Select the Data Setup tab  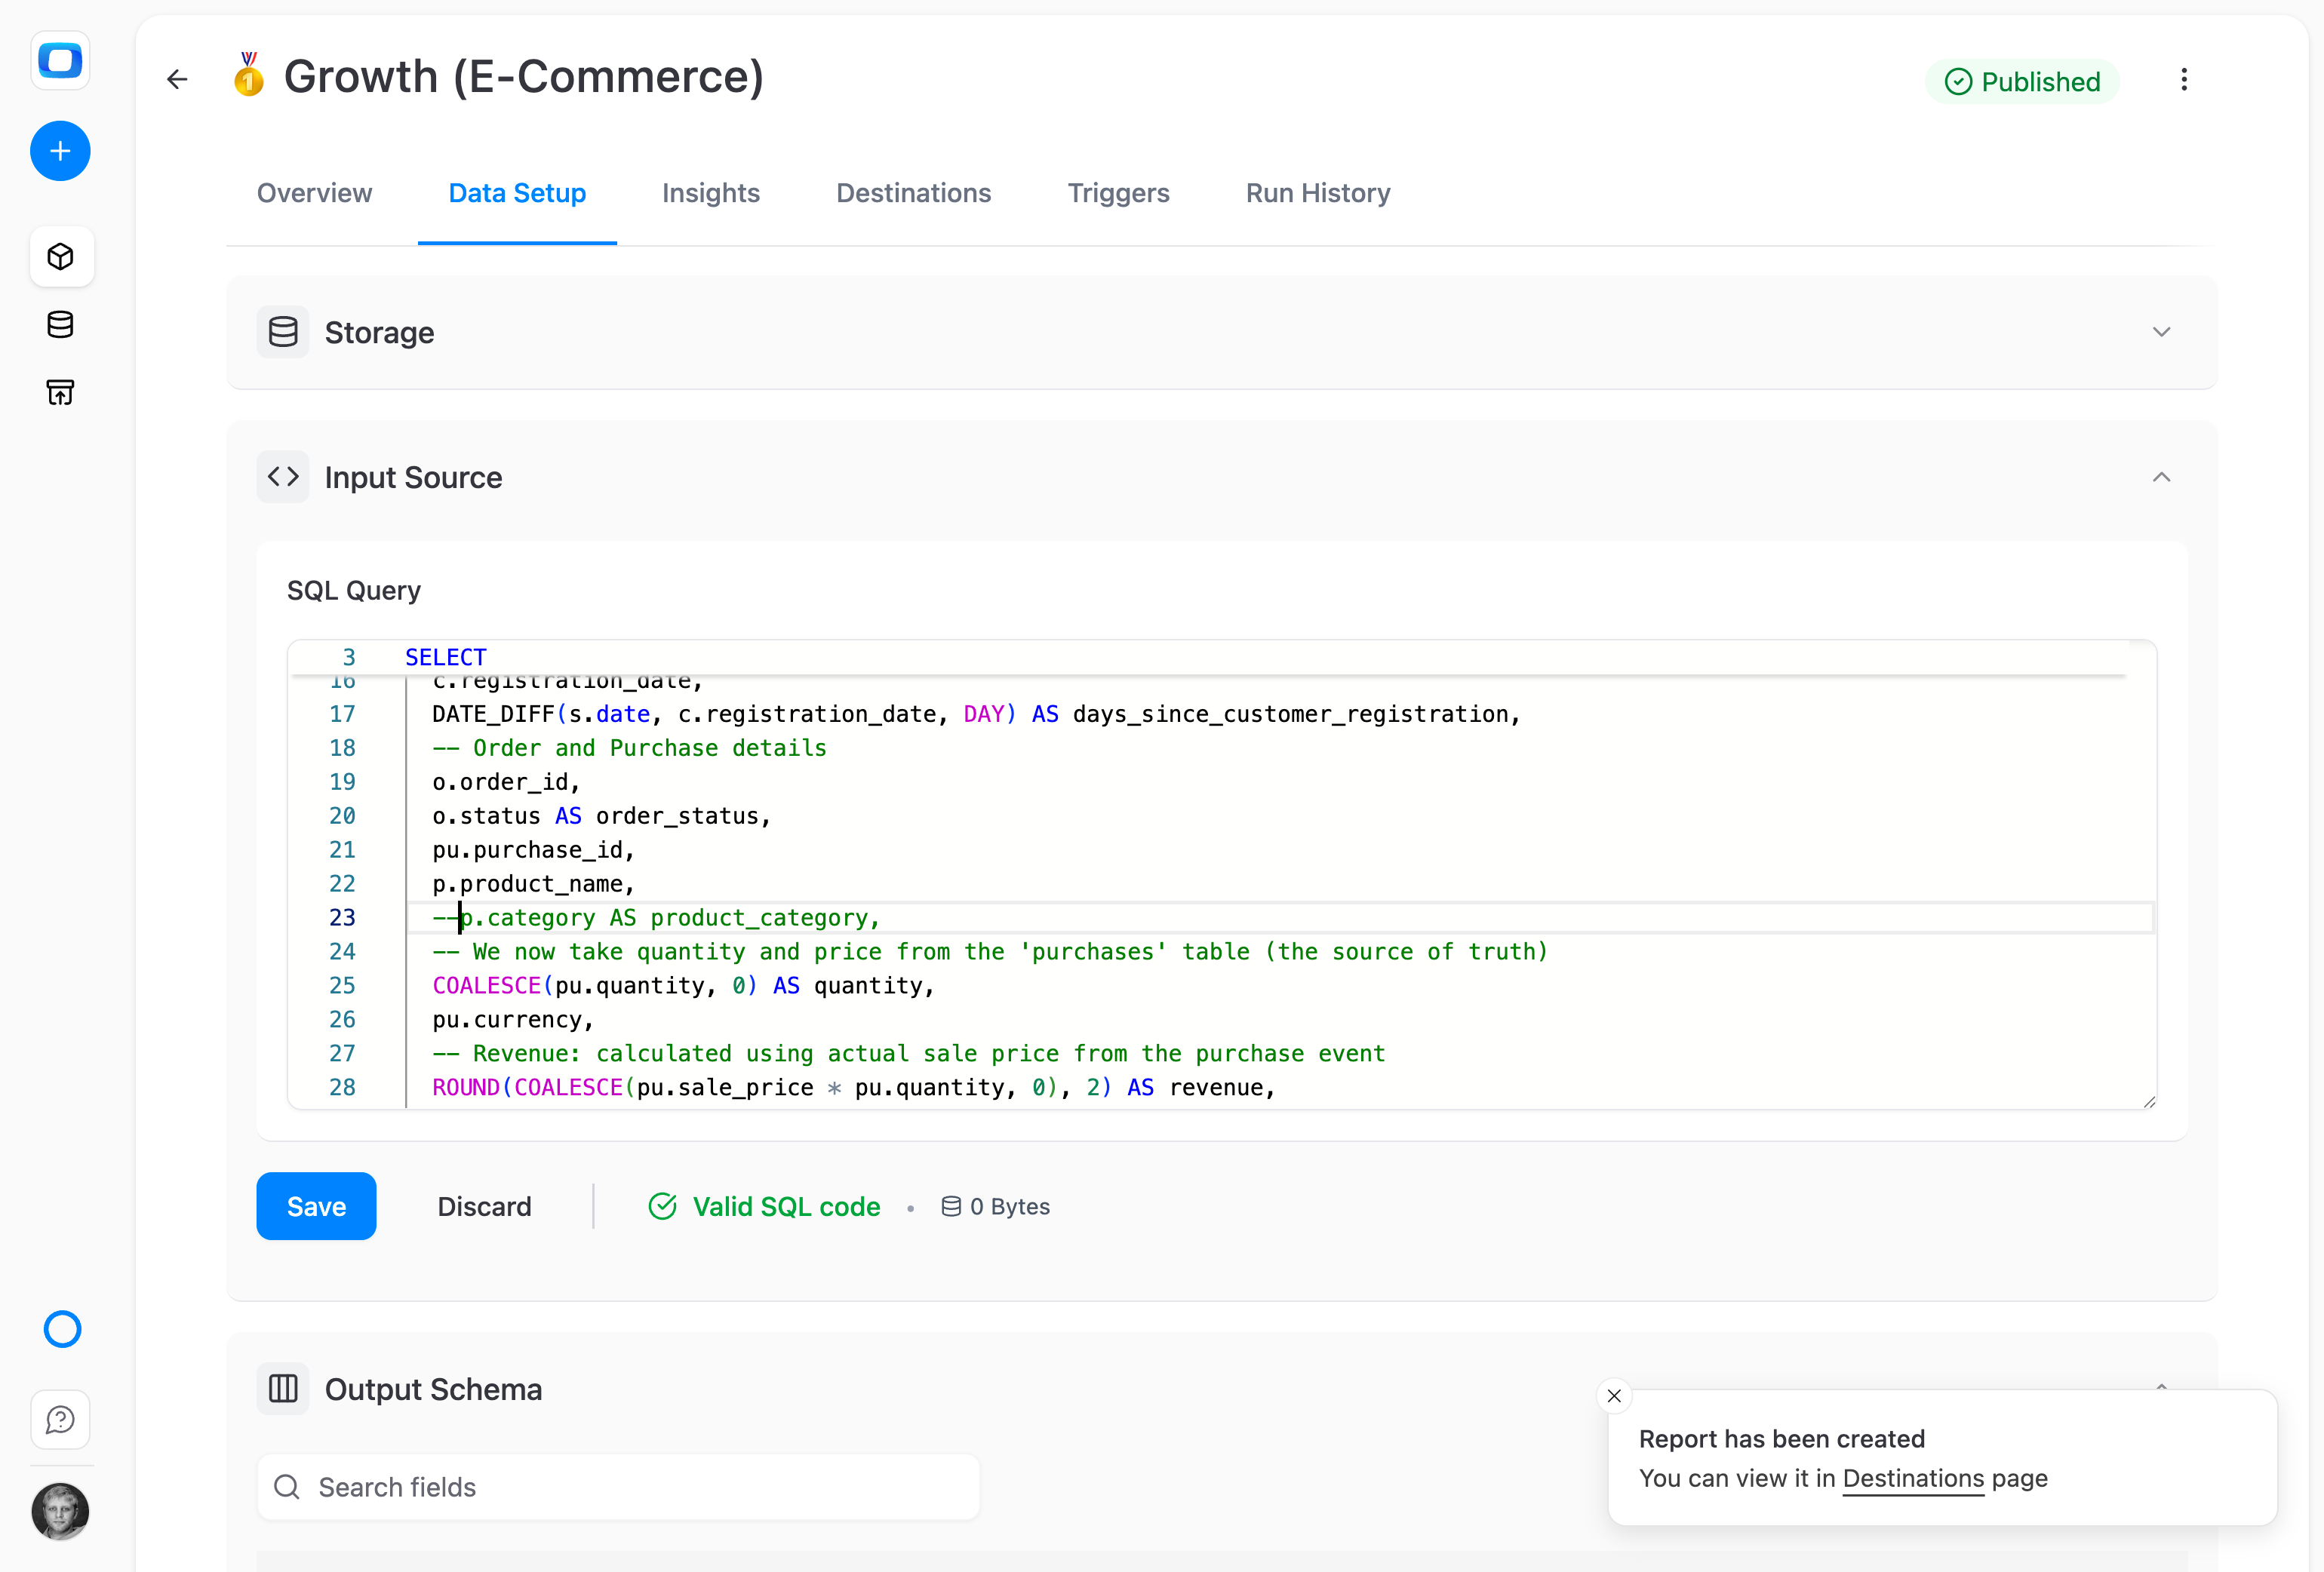point(517,193)
